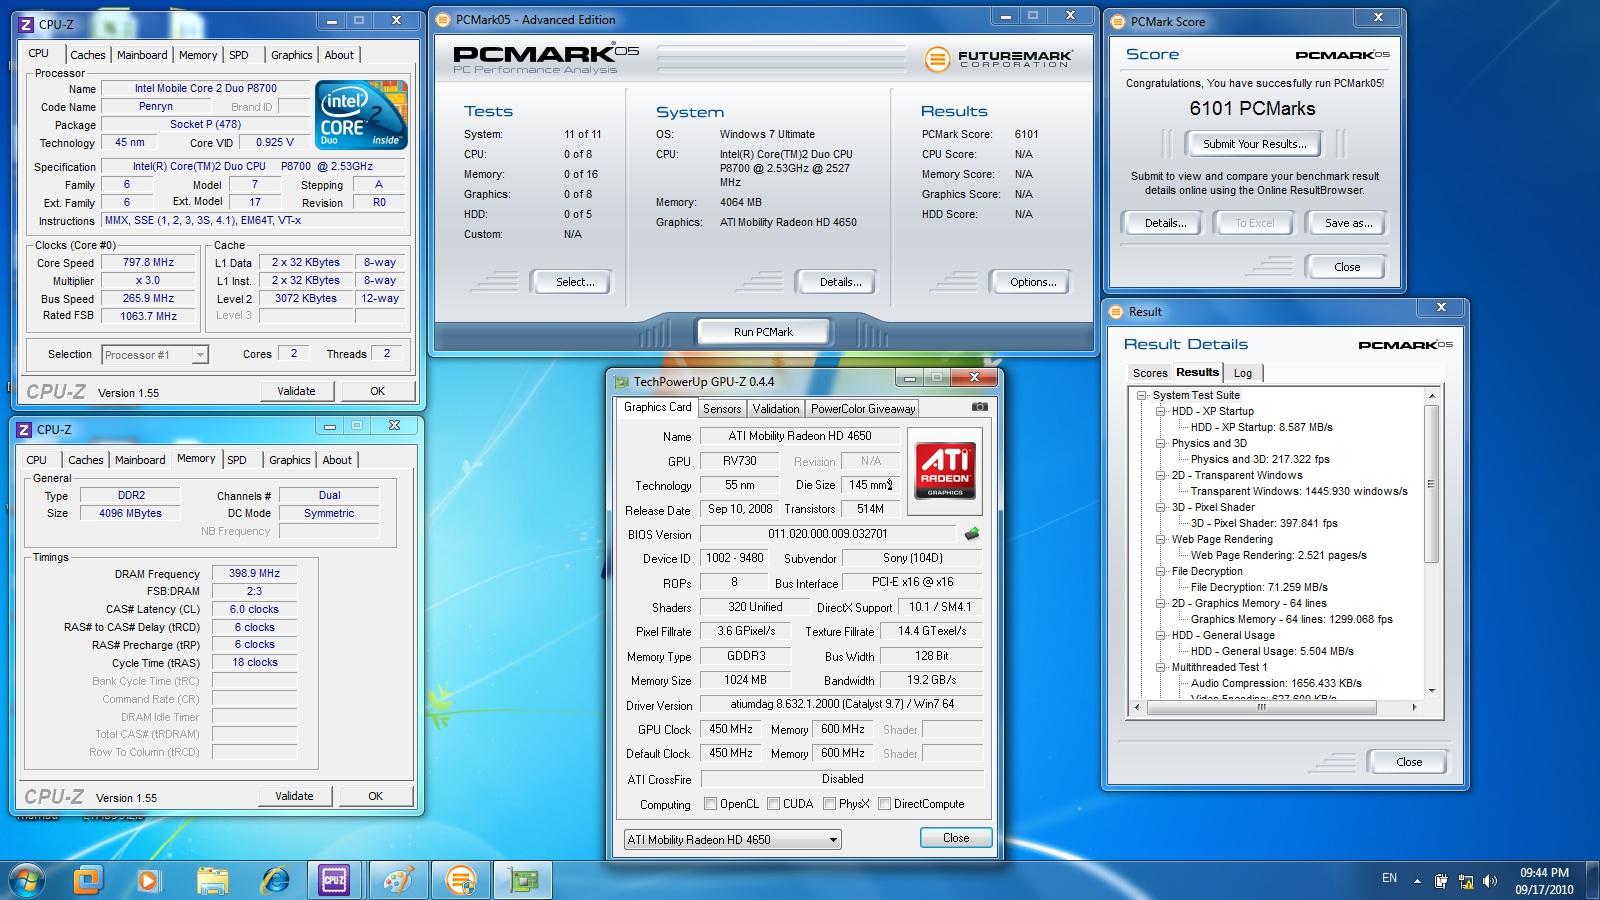The image size is (1600, 900).
Task: Click the EN language indicator in taskbar
Action: coord(1389,878)
